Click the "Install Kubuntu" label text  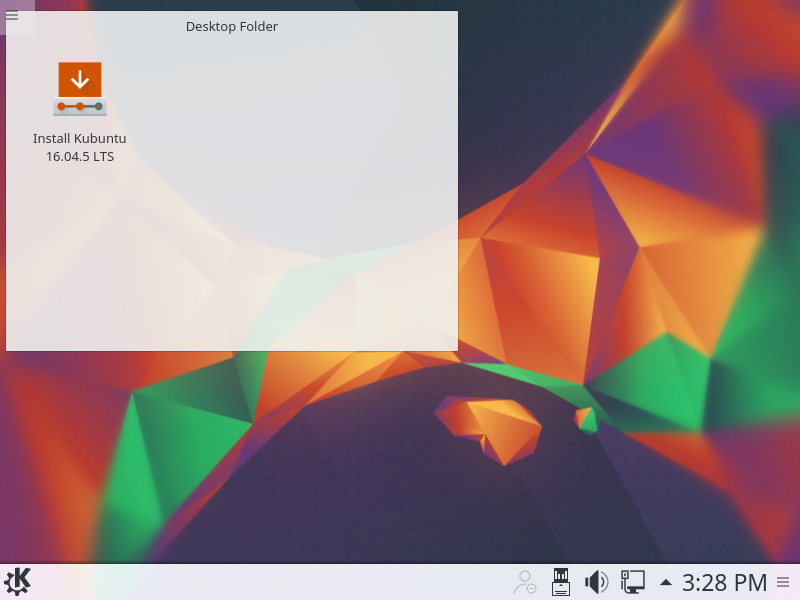[x=80, y=139]
